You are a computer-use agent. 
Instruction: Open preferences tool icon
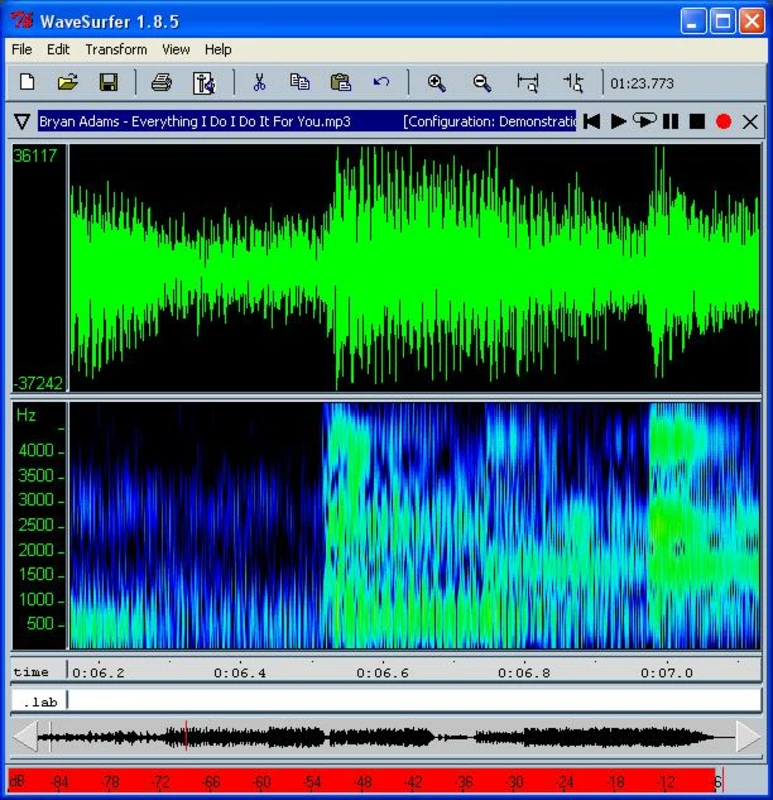click(204, 83)
